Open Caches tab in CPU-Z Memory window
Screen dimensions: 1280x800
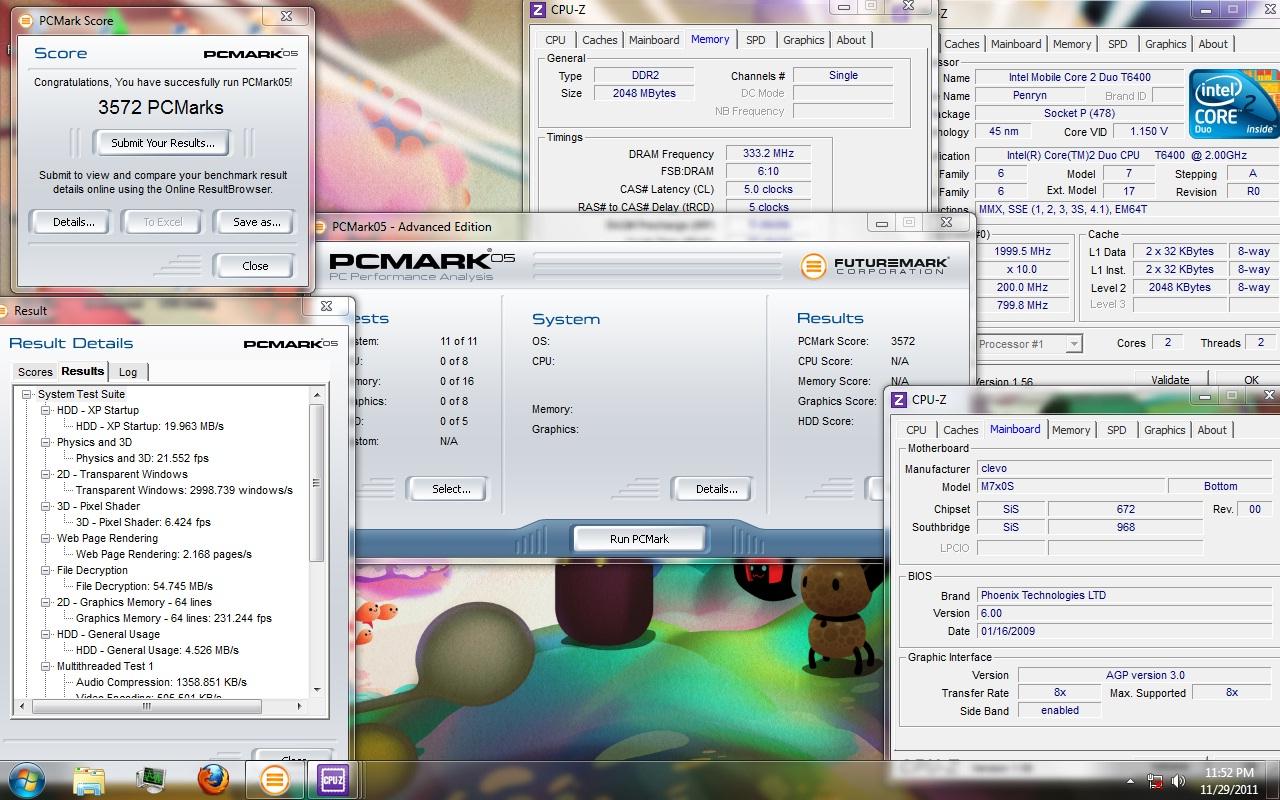(600, 40)
